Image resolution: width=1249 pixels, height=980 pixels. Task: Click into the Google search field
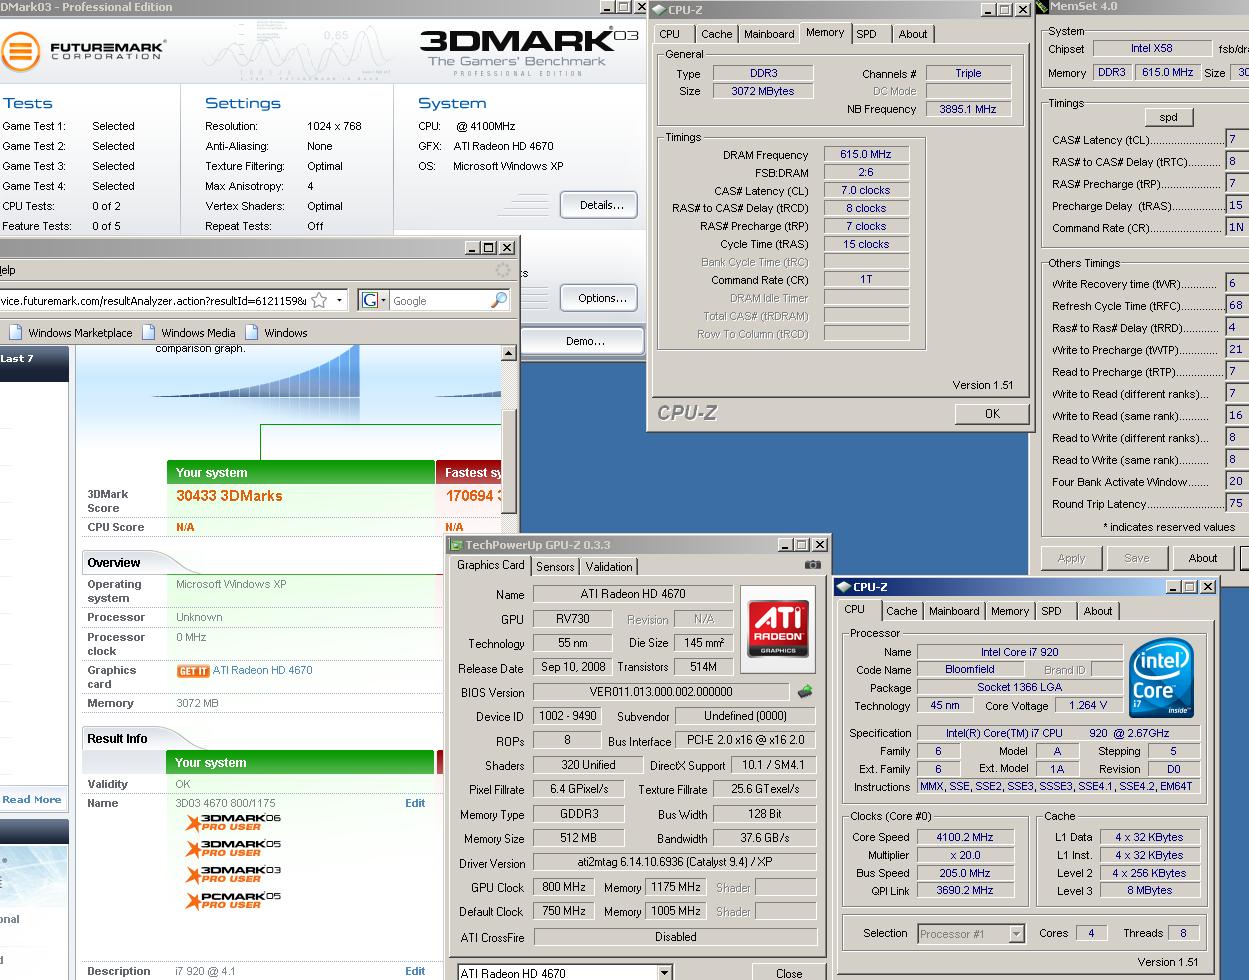tap(439, 300)
